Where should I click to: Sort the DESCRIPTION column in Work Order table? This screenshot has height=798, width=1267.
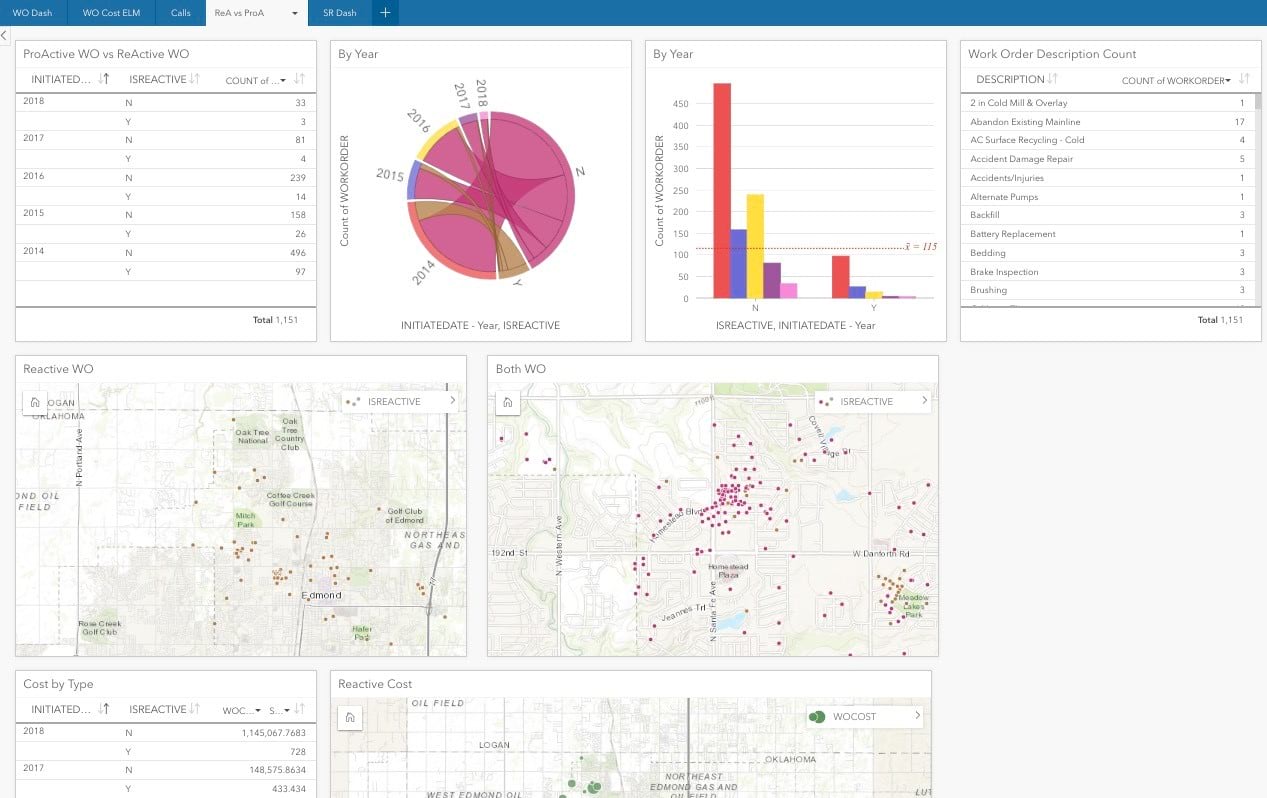[x=1053, y=79]
